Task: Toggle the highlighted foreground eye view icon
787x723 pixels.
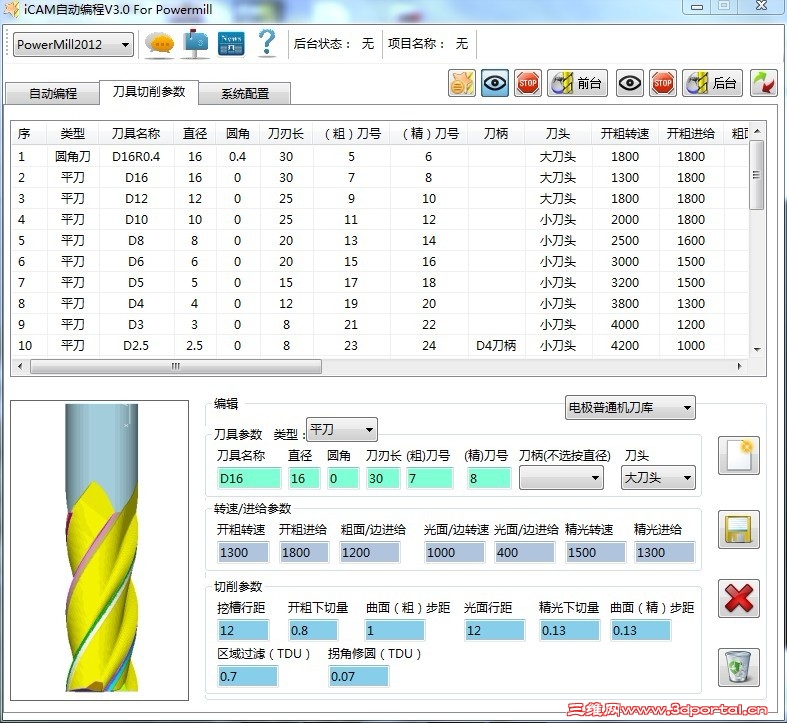Action: click(495, 83)
